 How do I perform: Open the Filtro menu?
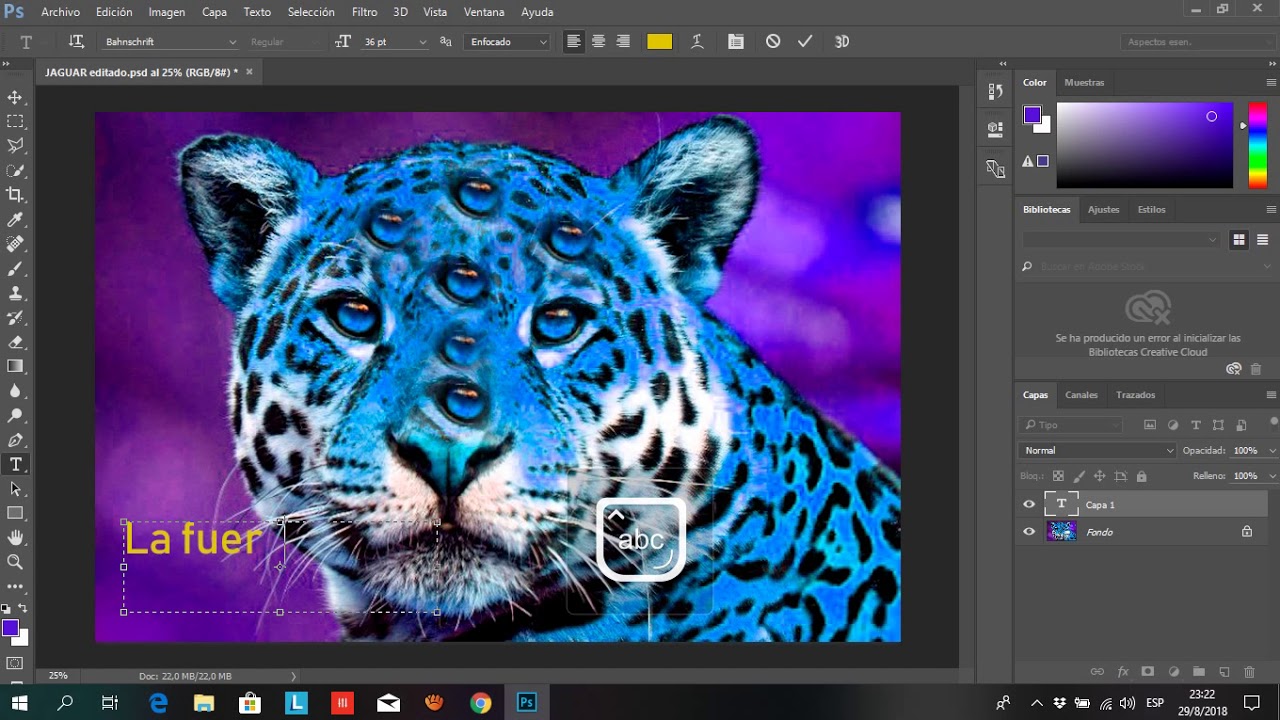point(364,12)
